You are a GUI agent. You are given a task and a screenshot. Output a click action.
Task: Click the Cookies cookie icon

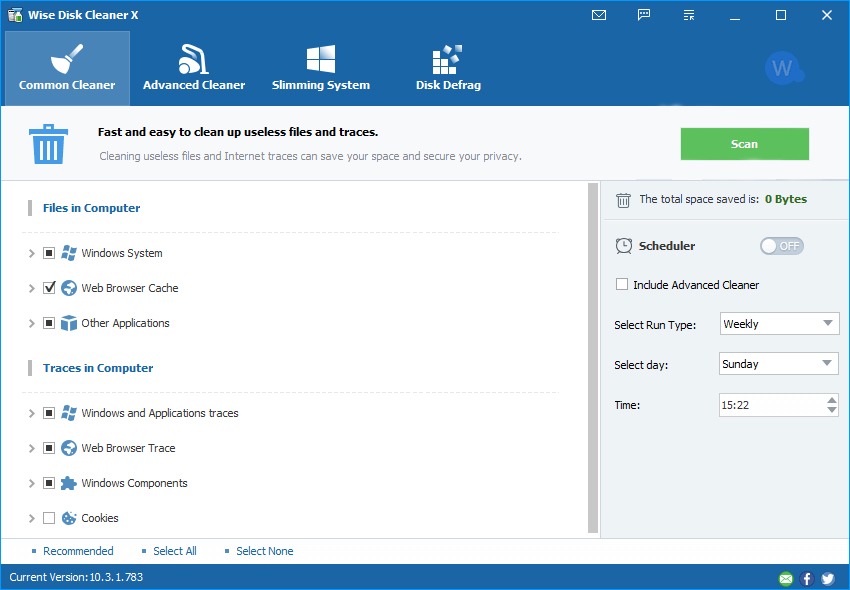pyautogui.click(x=69, y=518)
